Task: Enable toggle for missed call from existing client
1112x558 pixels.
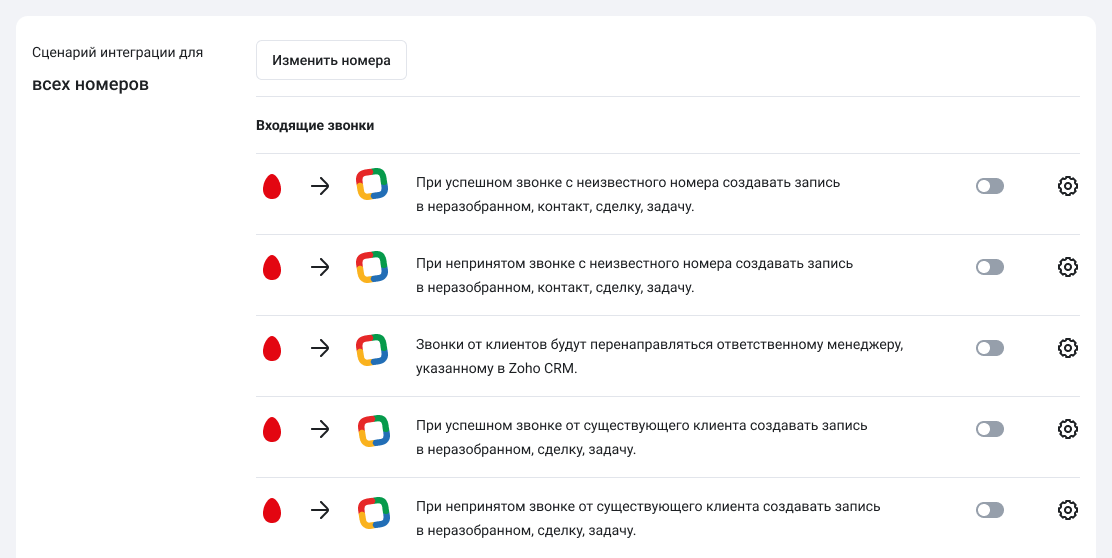Action: click(x=989, y=510)
